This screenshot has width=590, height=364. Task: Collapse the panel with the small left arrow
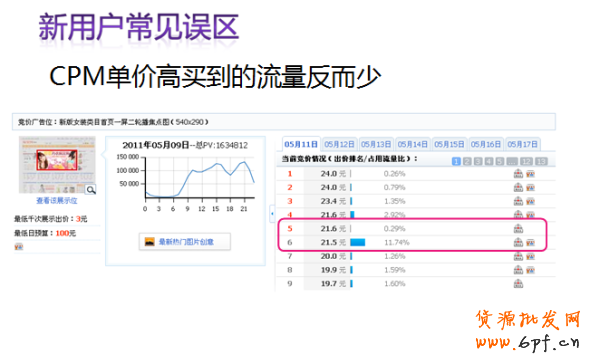click(x=272, y=214)
